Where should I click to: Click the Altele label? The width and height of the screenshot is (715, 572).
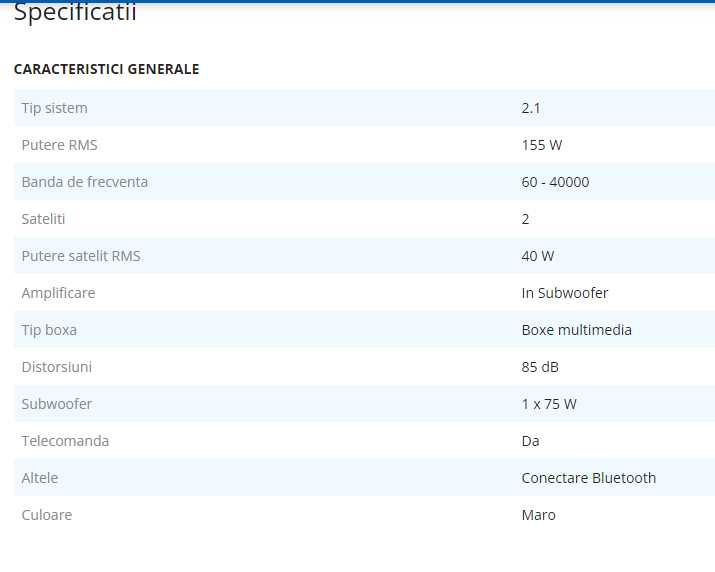click(x=40, y=478)
